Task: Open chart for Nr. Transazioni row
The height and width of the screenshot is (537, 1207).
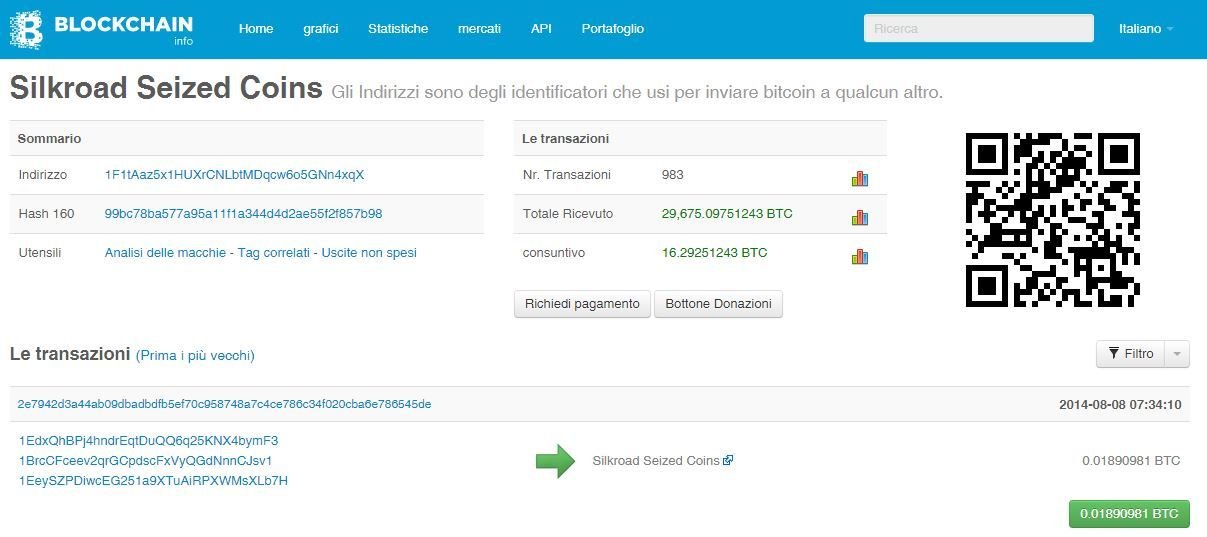Action: (x=859, y=179)
